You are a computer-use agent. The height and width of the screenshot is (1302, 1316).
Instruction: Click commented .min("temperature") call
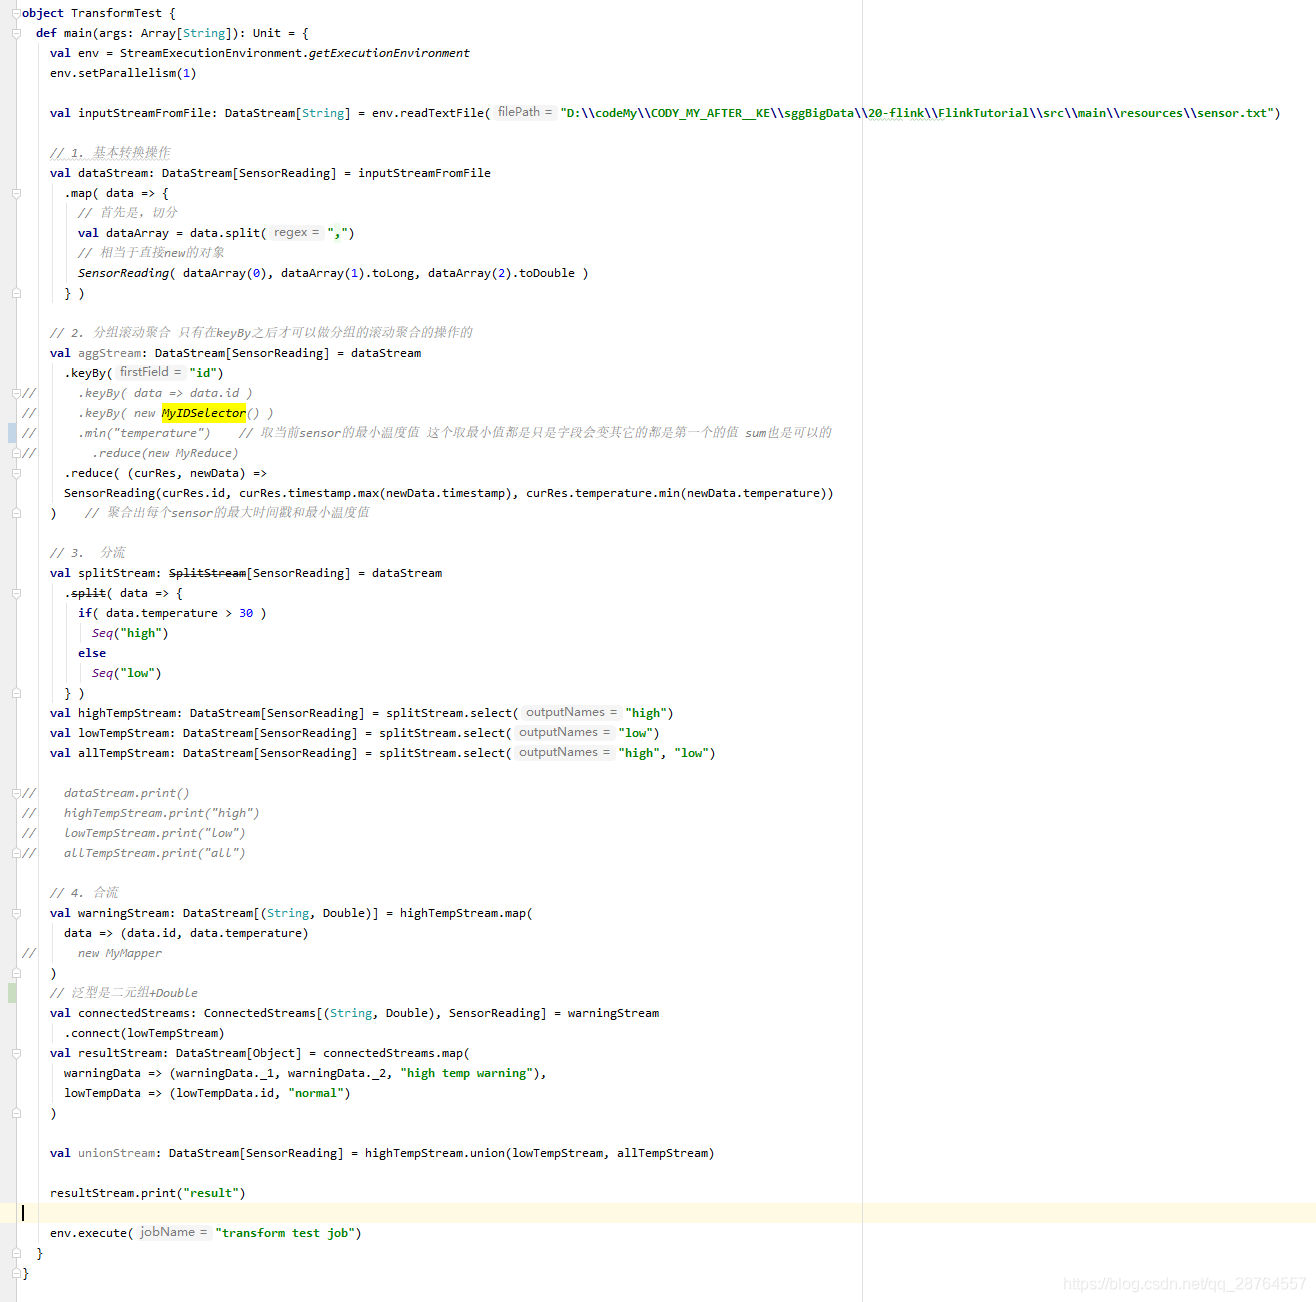pos(145,433)
